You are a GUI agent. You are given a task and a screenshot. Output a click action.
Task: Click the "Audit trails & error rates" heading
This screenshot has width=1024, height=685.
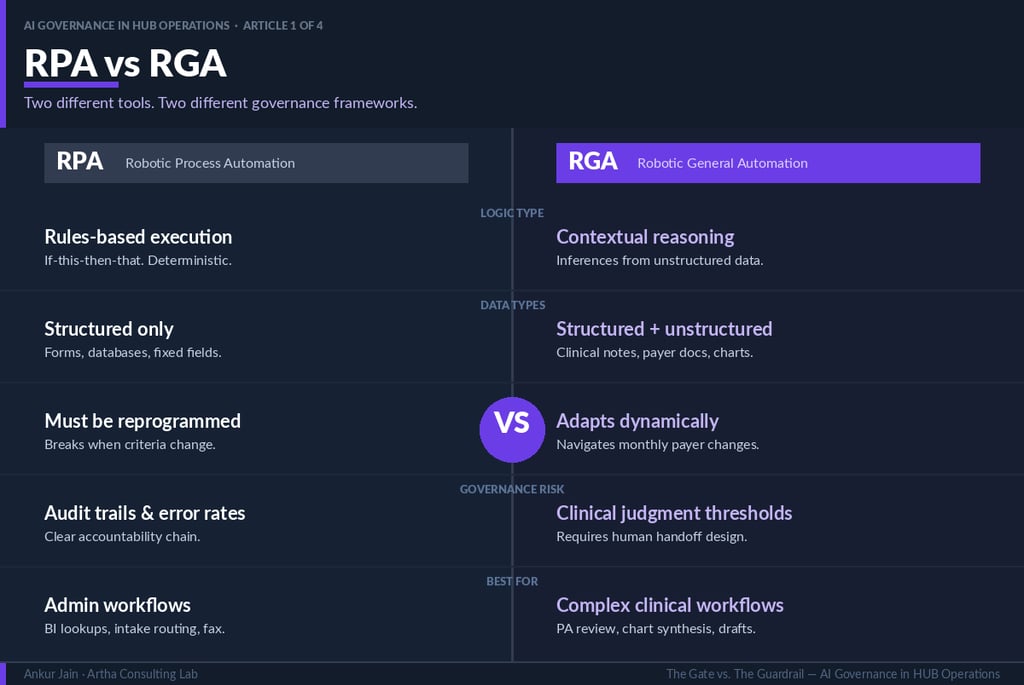point(144,513)
